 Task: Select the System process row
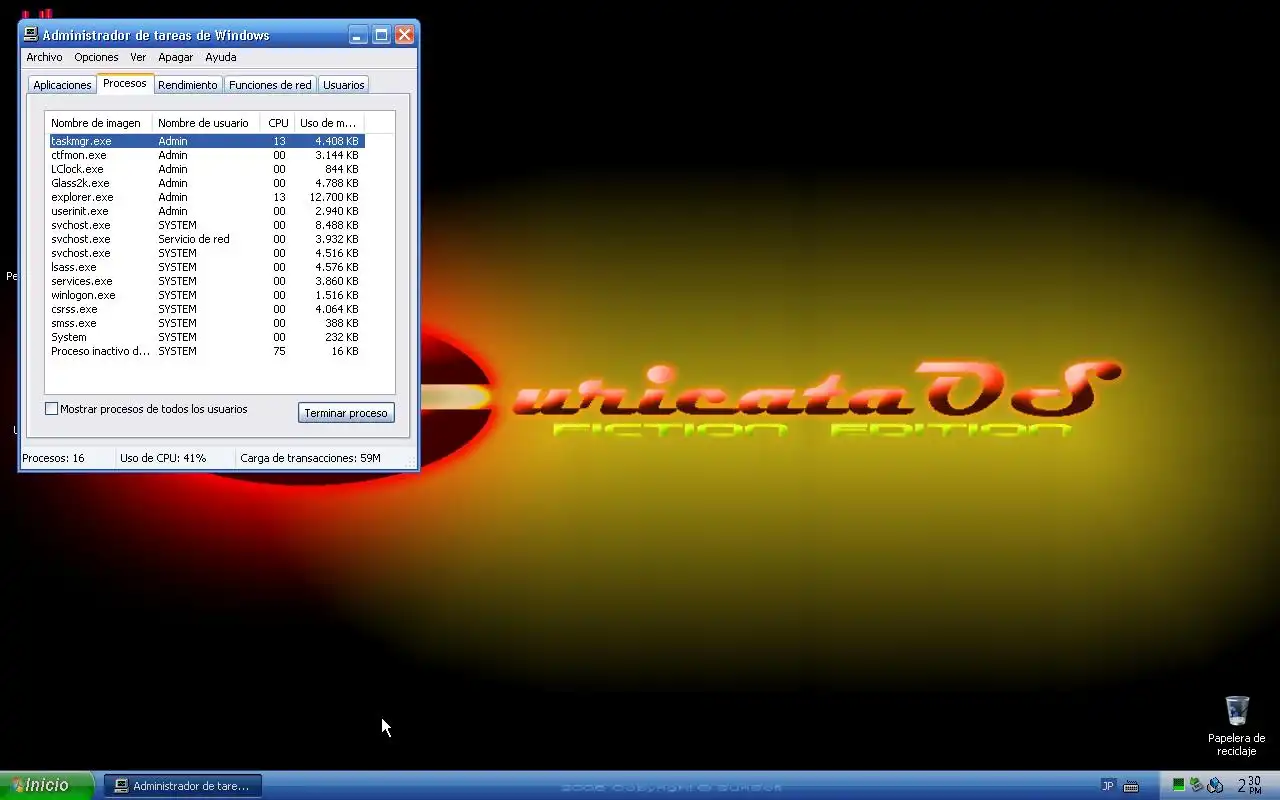[x=206, y=337]
